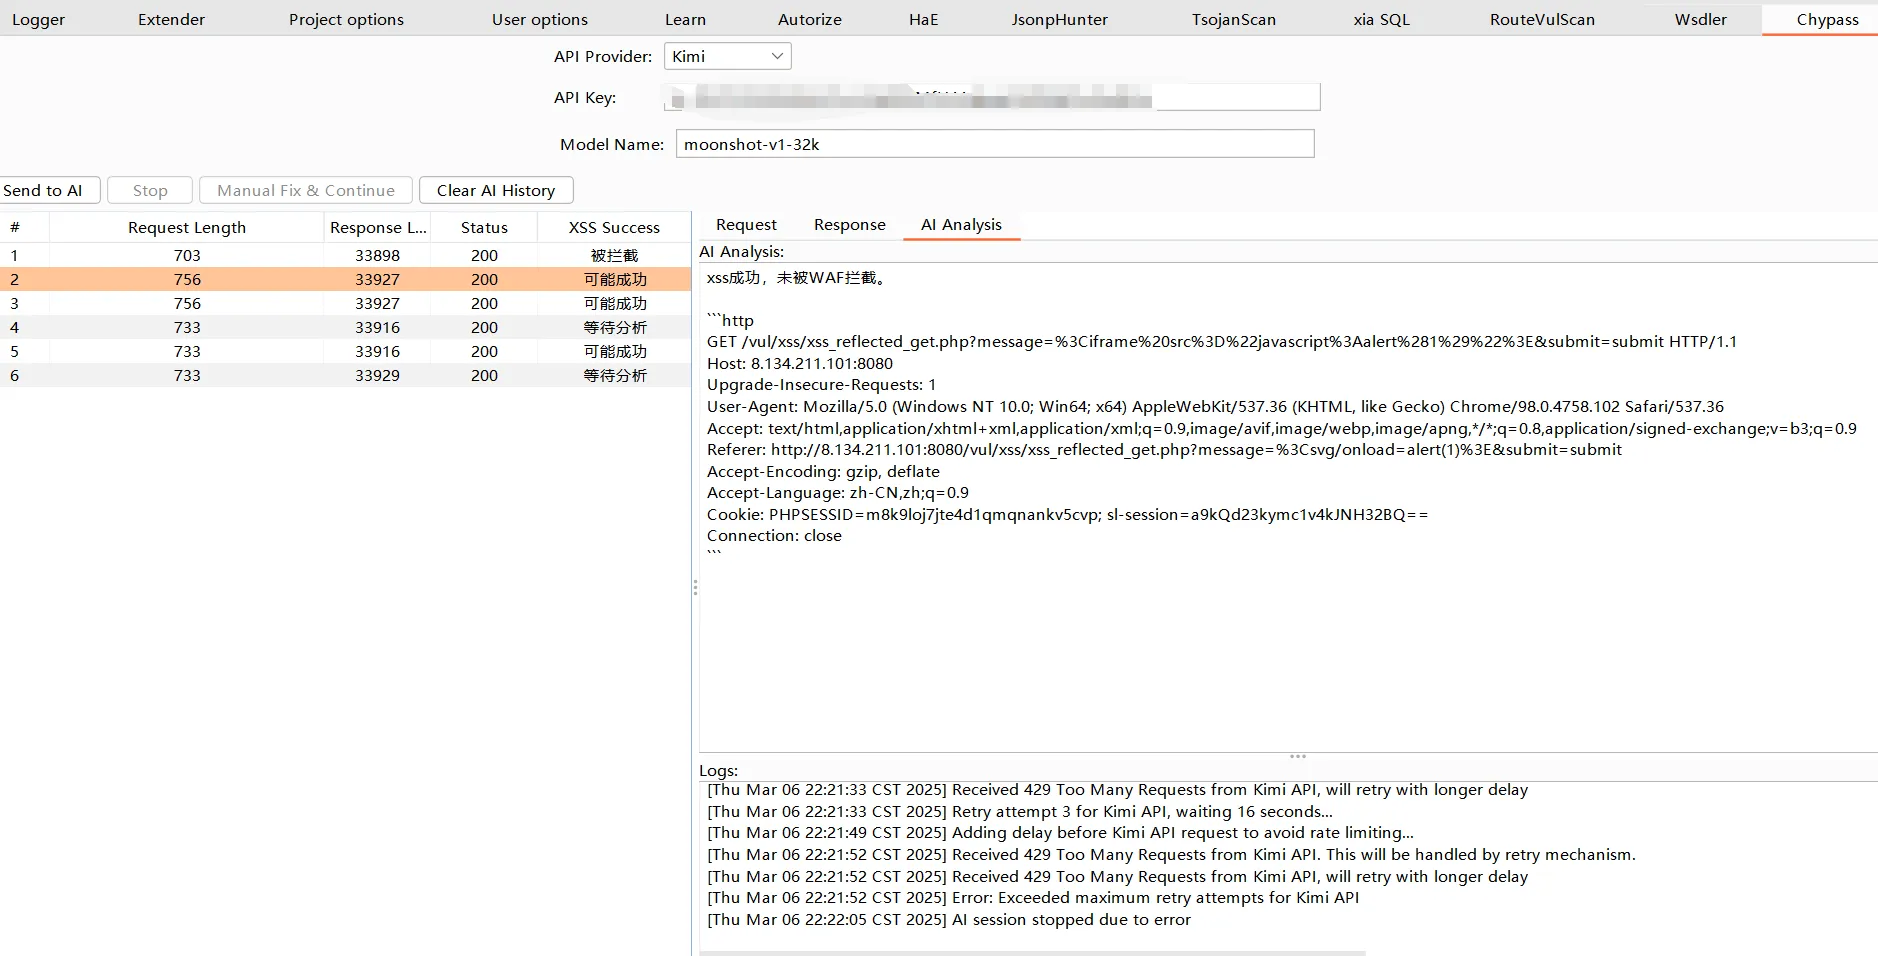The width and height of the screenshot is (1878, 956).
Task: Switch to the Extender tab
Action: (x=171, y=19)
